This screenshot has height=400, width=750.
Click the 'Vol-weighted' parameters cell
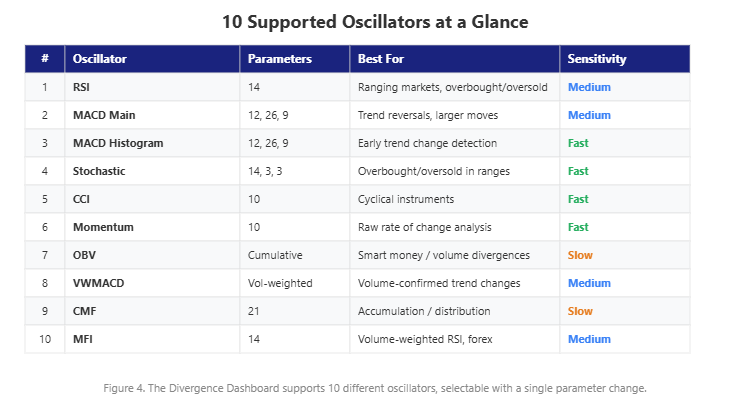pyautogui.click(x=280, y=283)
